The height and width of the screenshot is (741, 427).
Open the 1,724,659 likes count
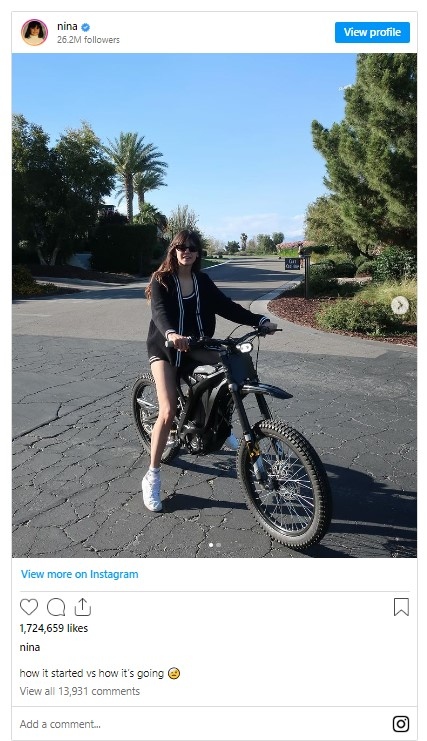pyautogui.click(x=54, y=628)
